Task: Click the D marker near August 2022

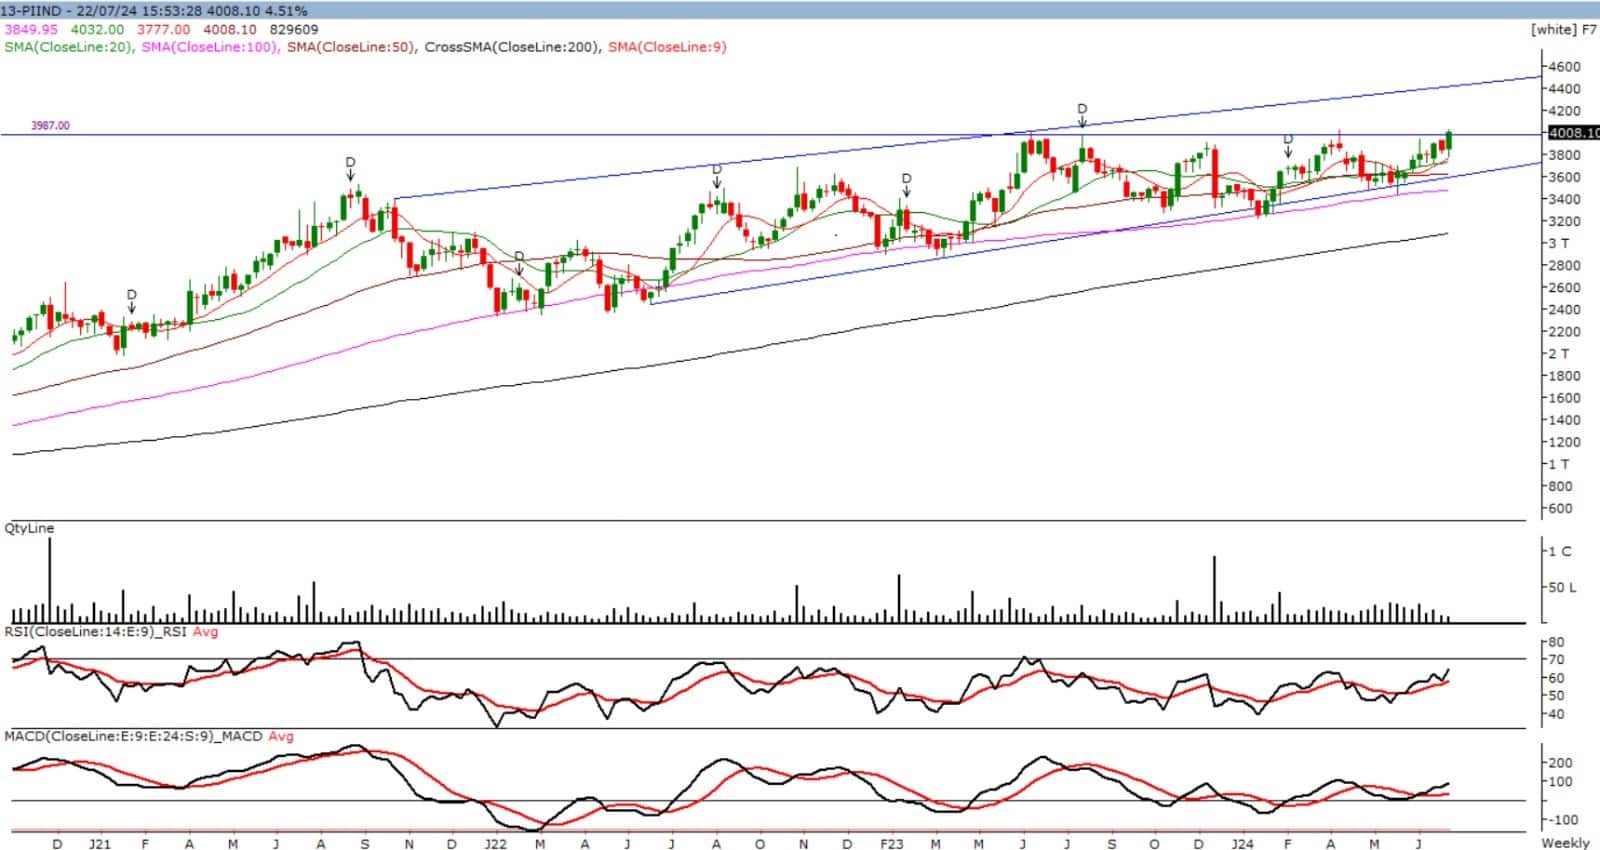Action: pos(717,170)
